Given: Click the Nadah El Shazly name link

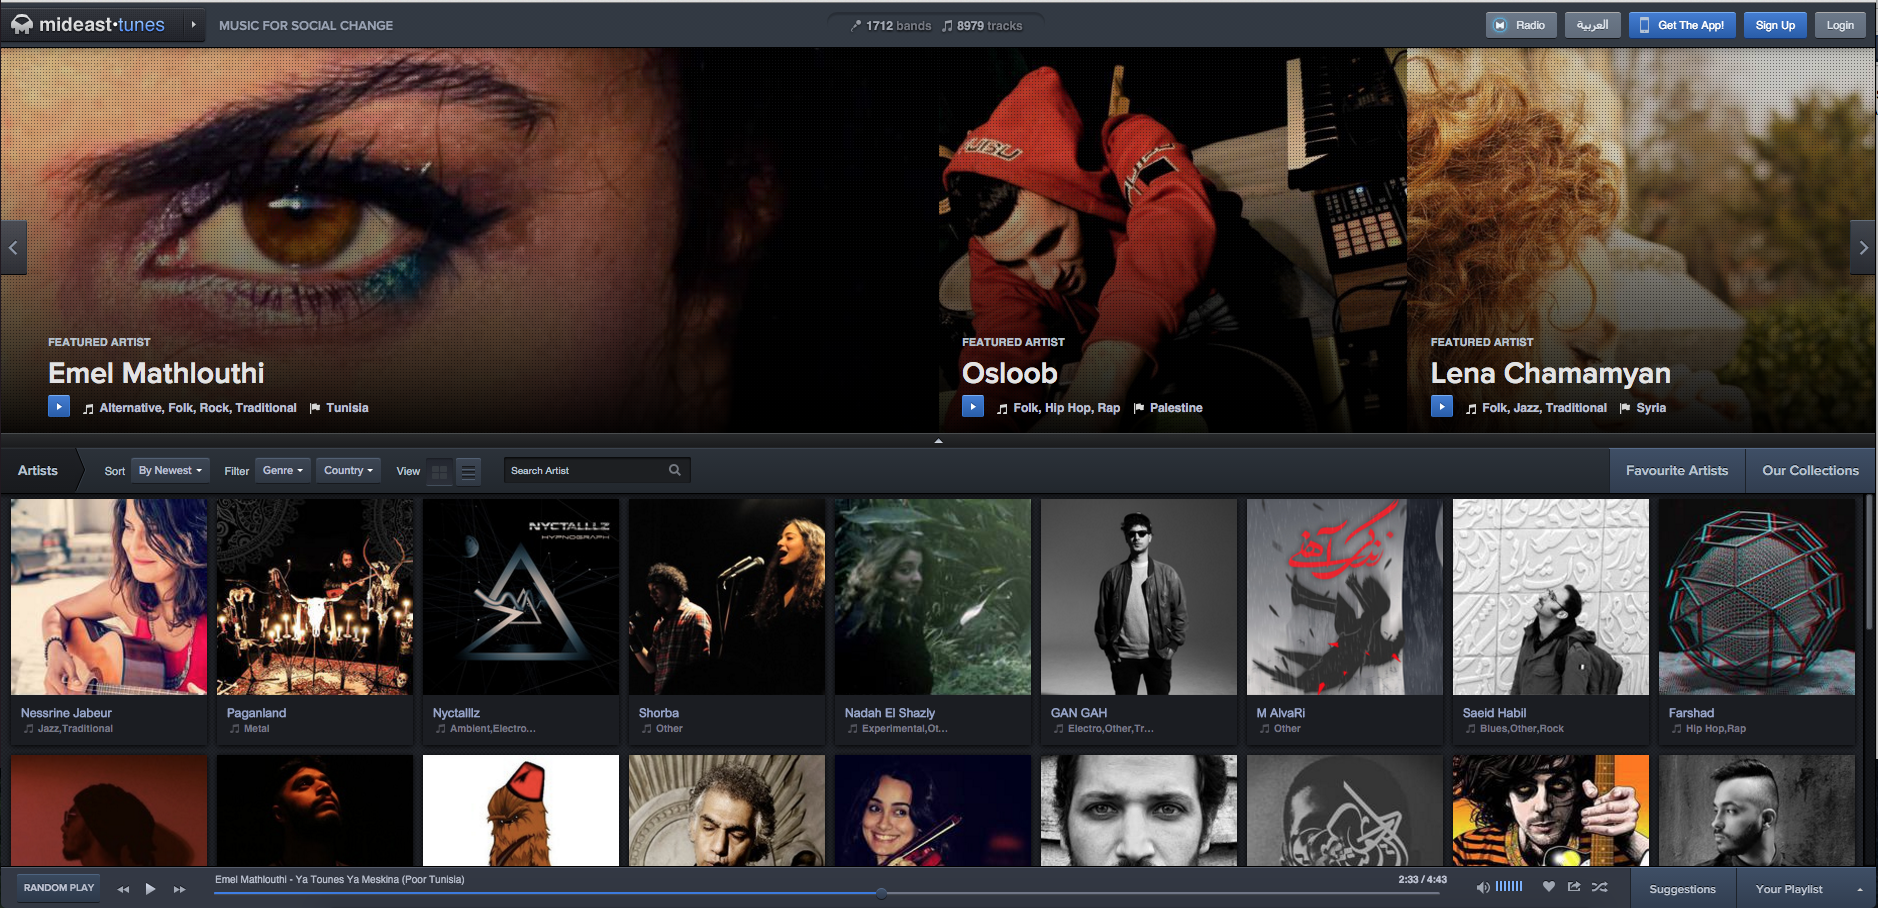Looking at the screenshot, I should 890,713.
